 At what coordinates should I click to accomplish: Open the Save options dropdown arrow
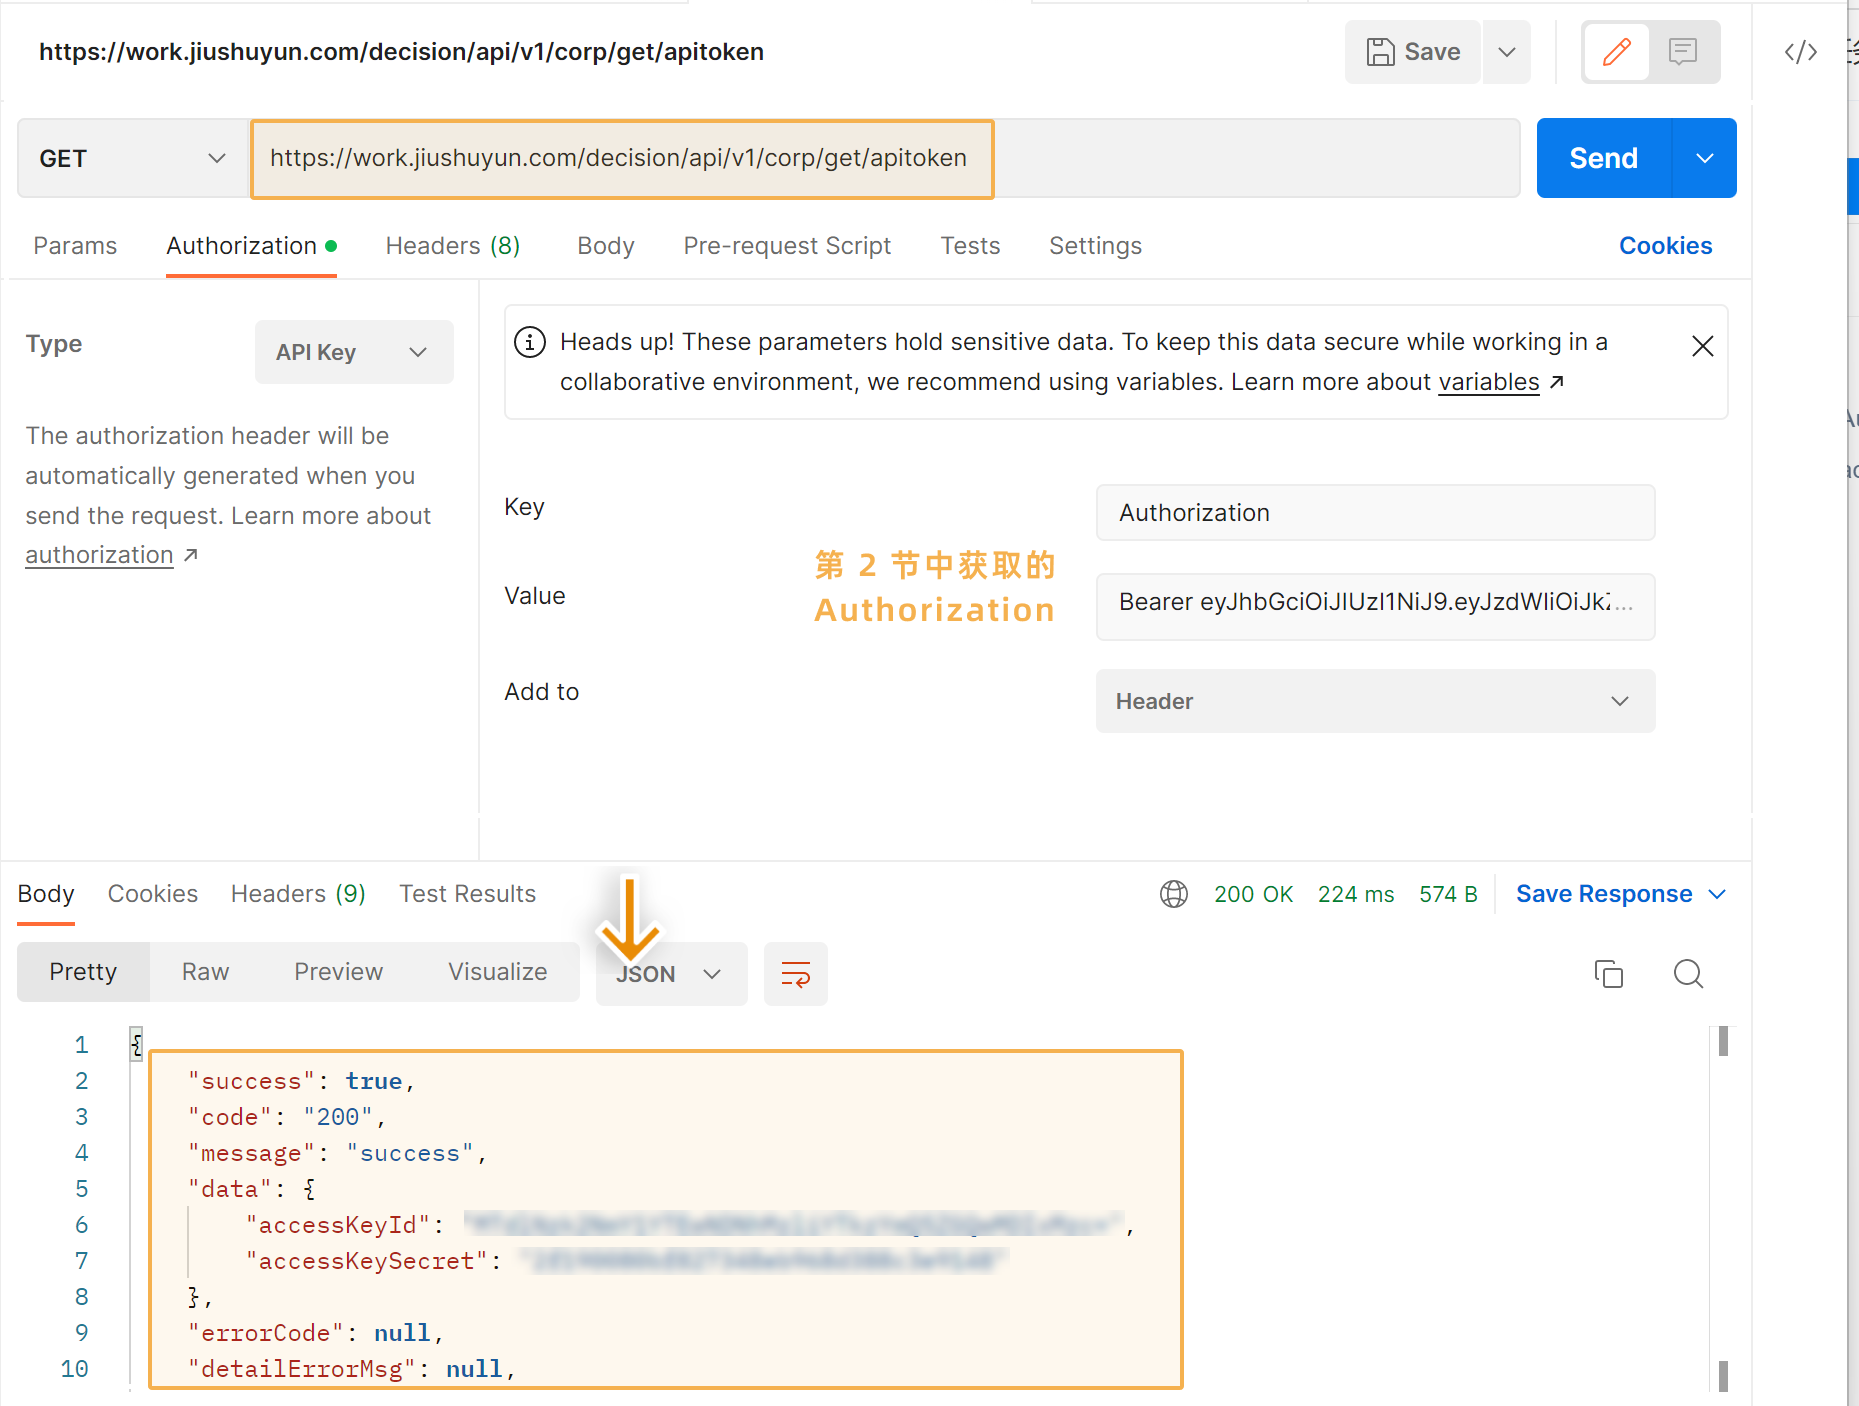click(x=1507, y=52)
